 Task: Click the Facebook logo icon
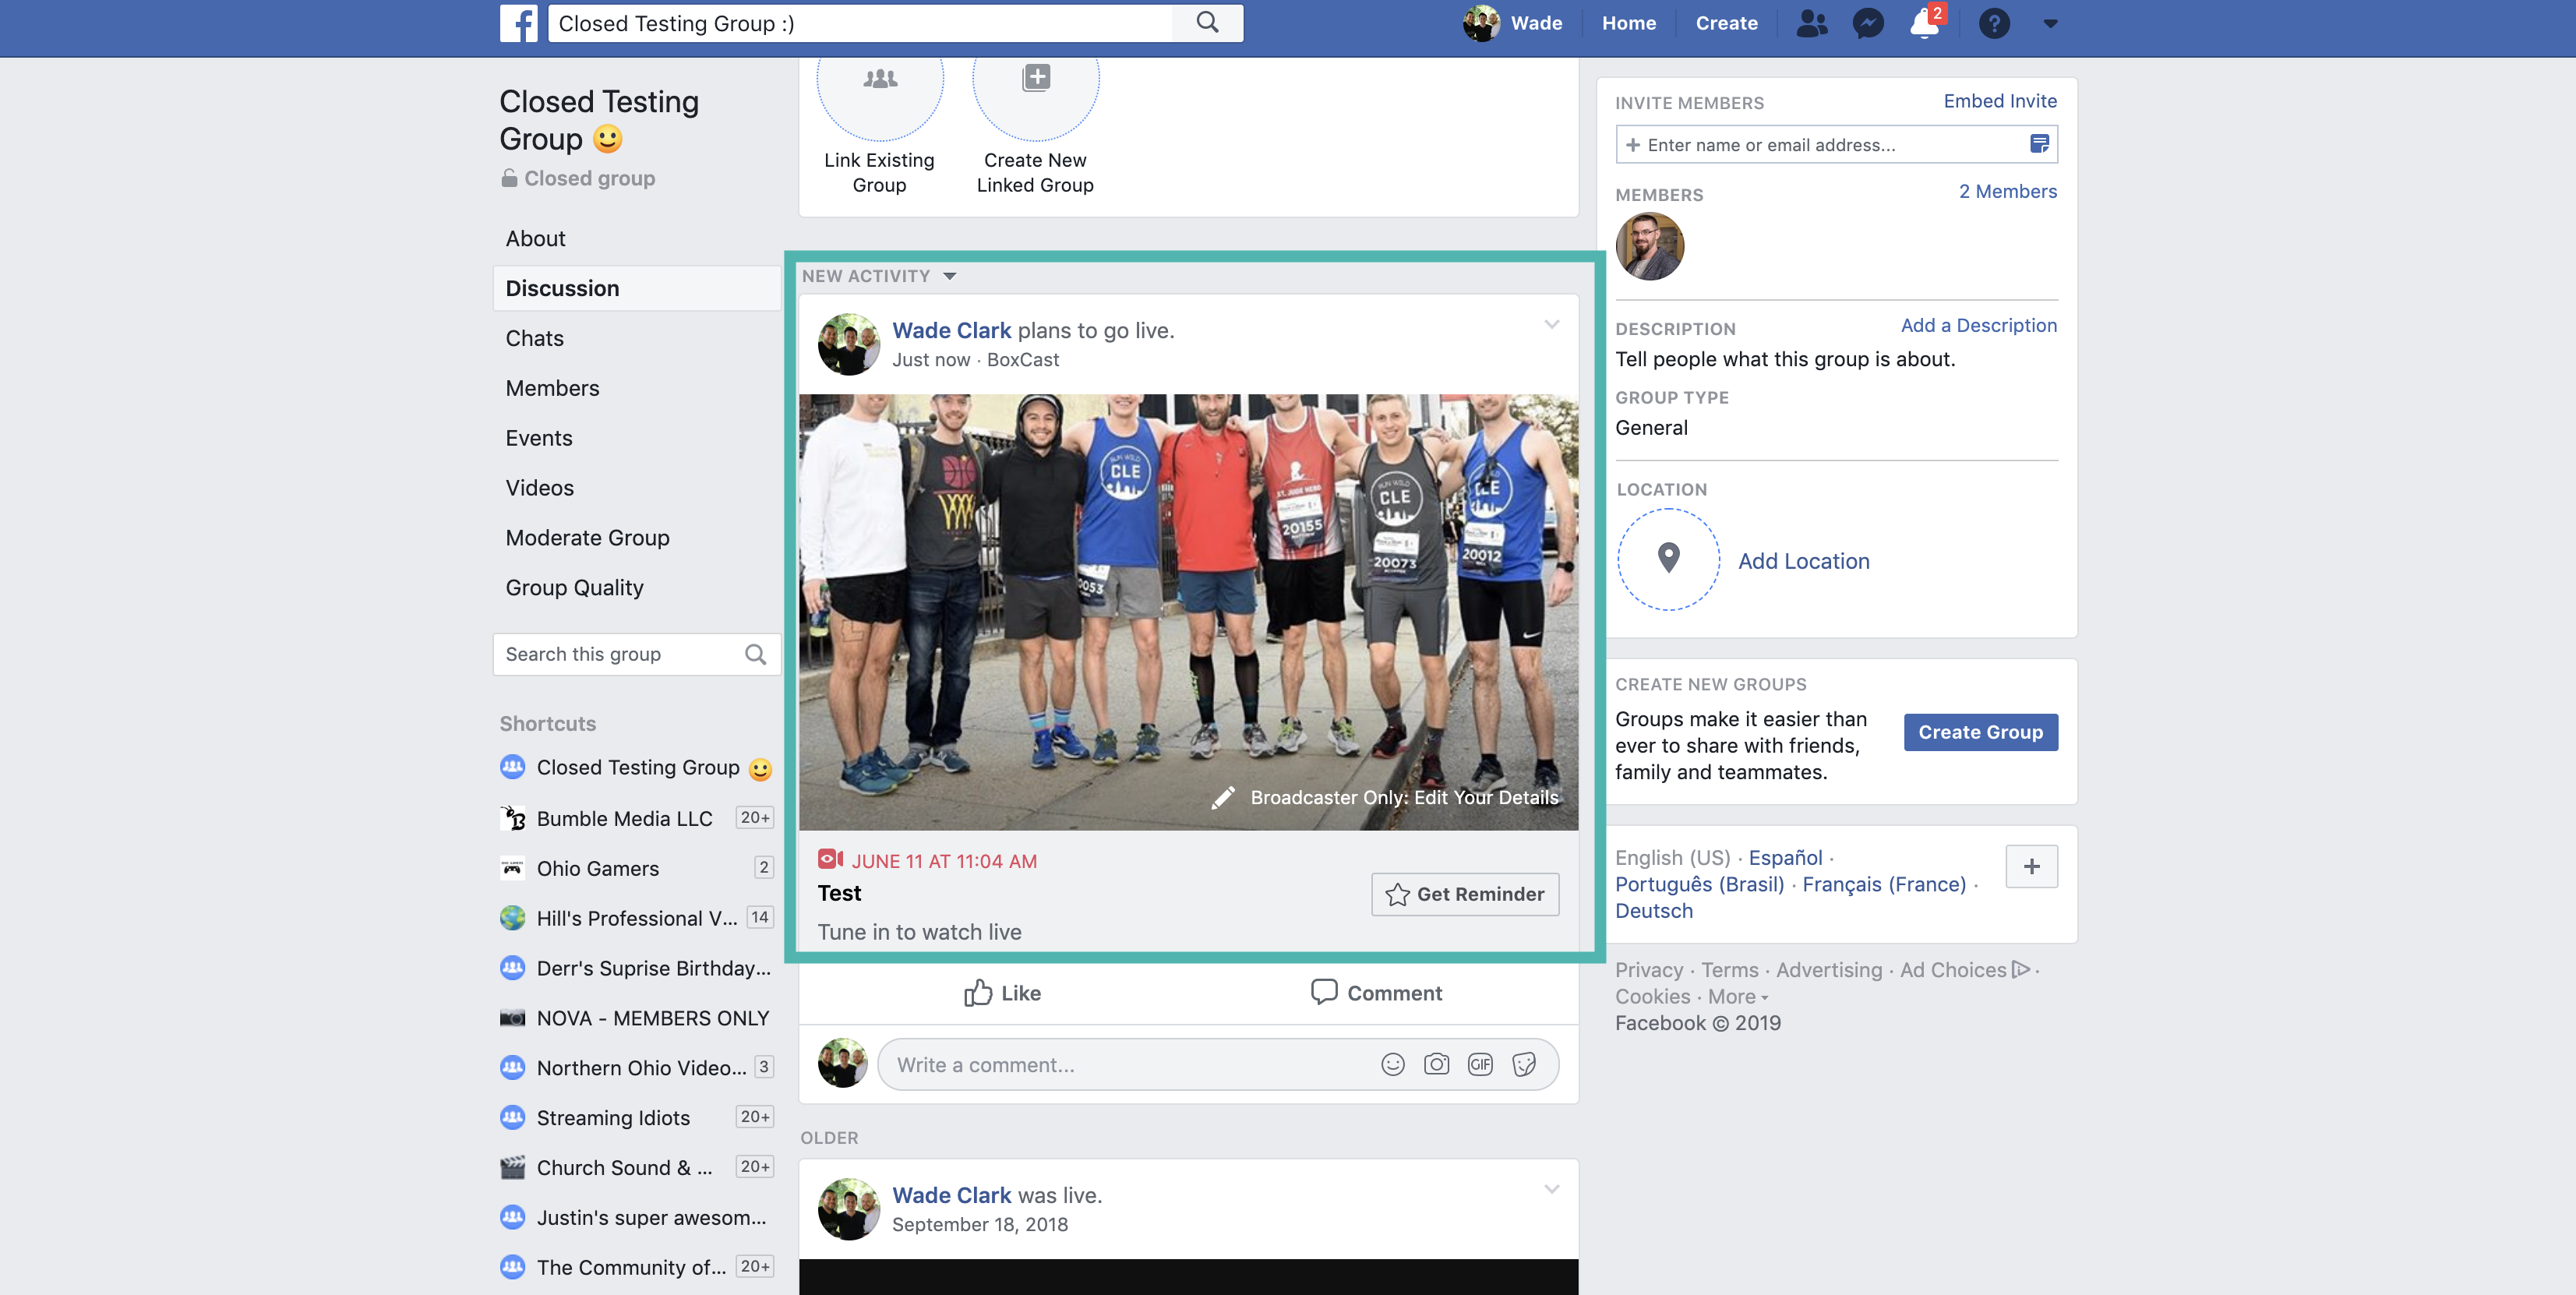[x=518, y=23]
